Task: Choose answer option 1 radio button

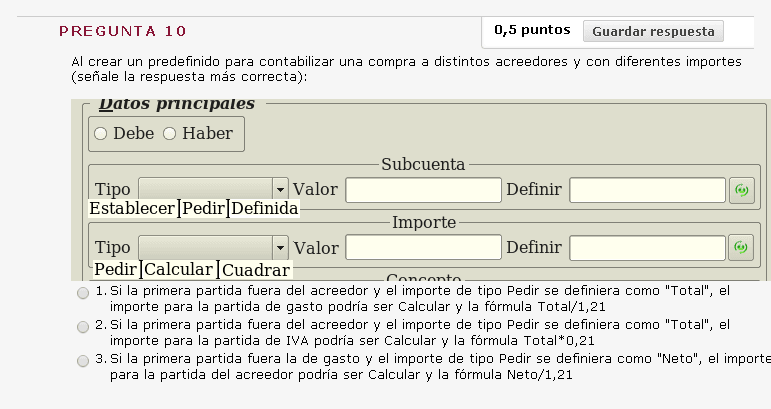Action: coord(82,292)
